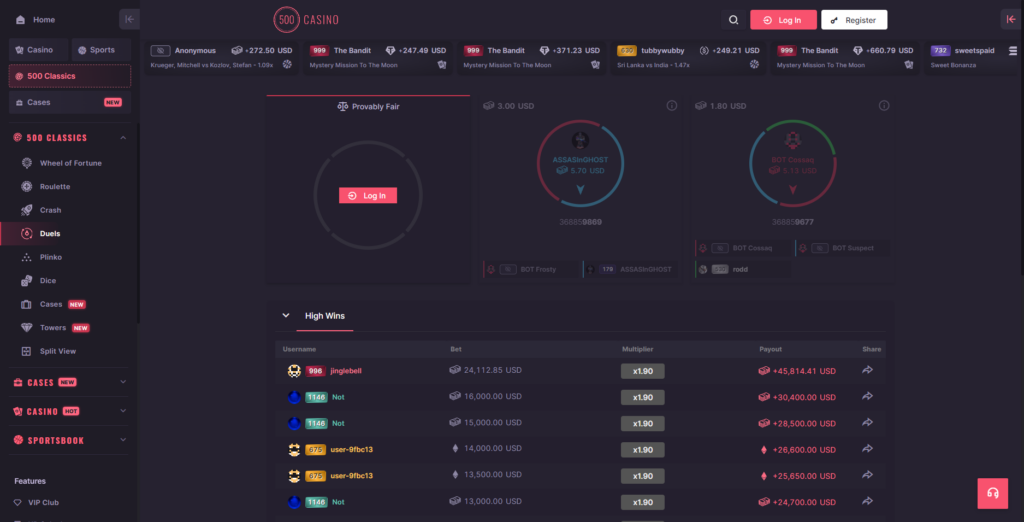Switch to Split View
1024x522 pixels.
coord(58,351)
